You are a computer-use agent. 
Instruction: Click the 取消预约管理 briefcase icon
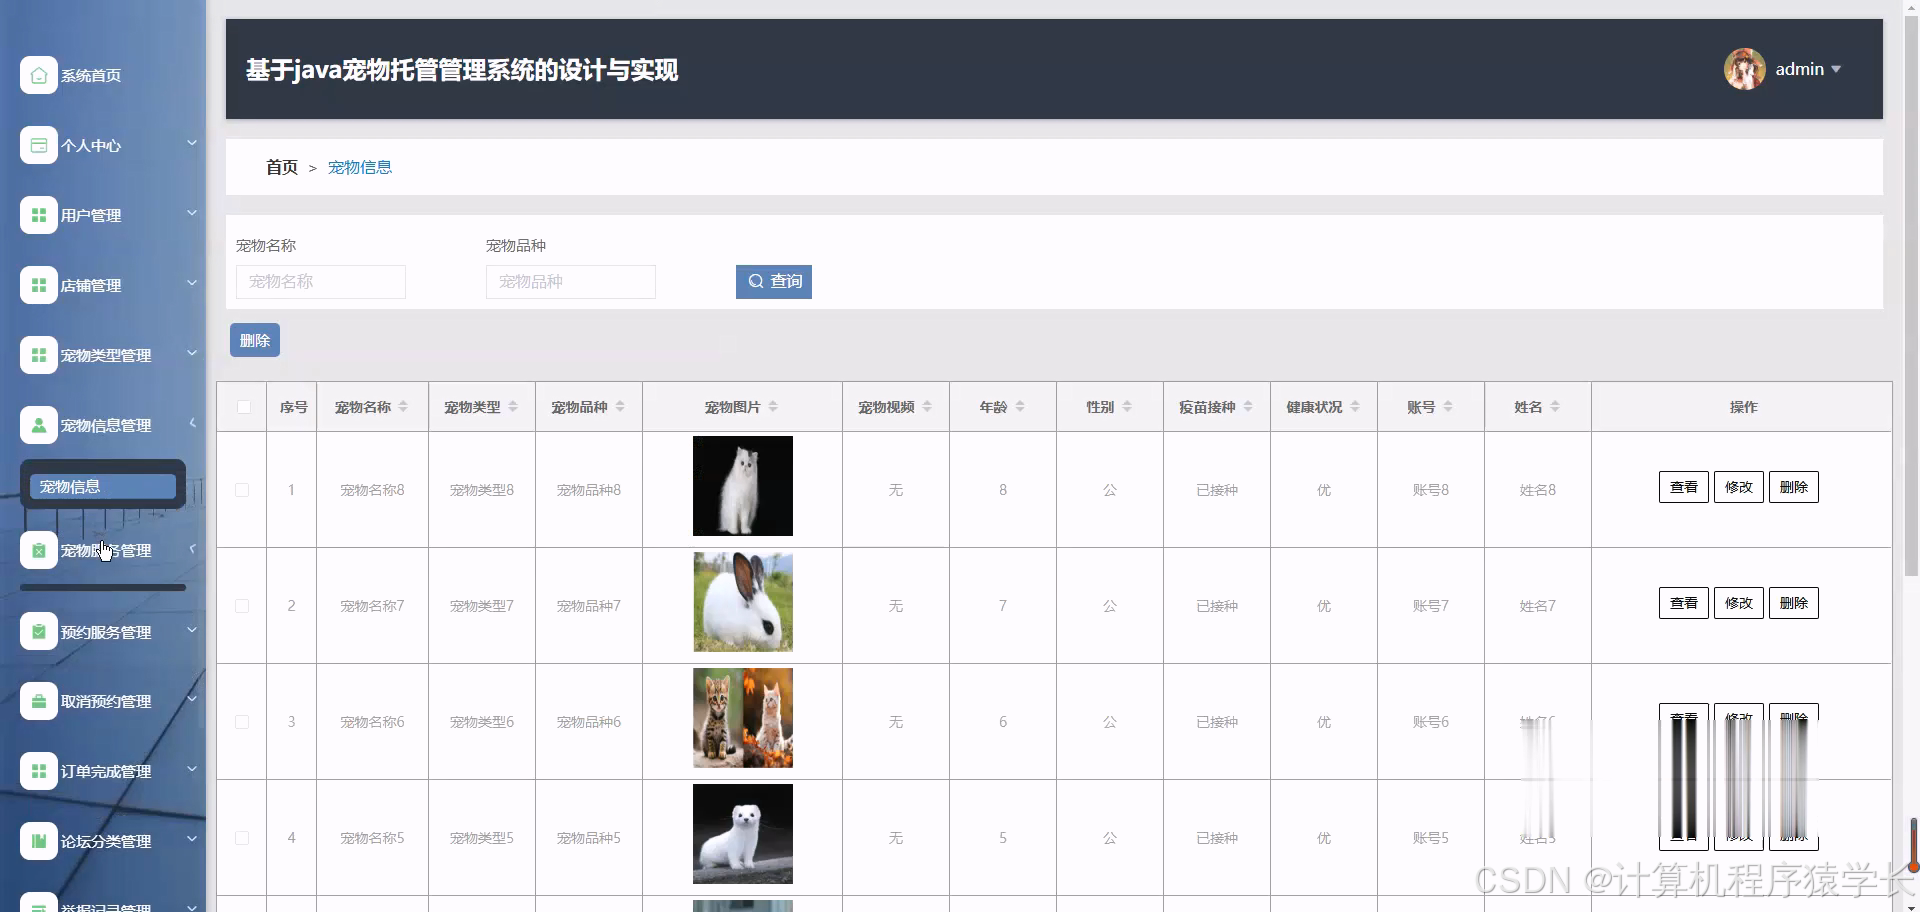point(38,701)
